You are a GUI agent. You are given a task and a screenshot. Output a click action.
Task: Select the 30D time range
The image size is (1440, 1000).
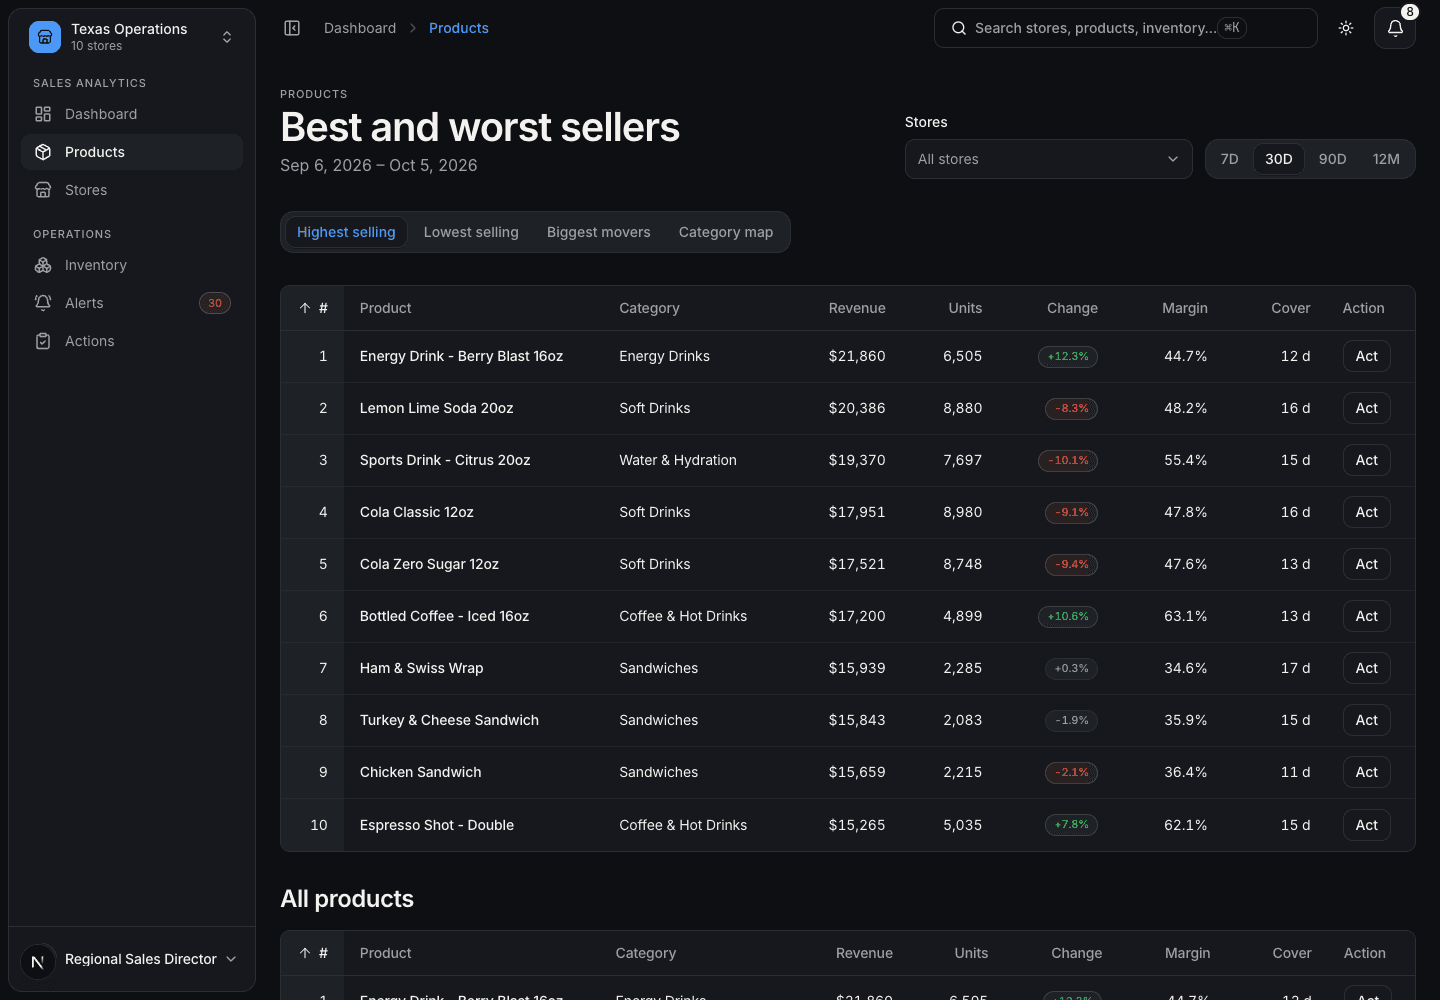1278,159
